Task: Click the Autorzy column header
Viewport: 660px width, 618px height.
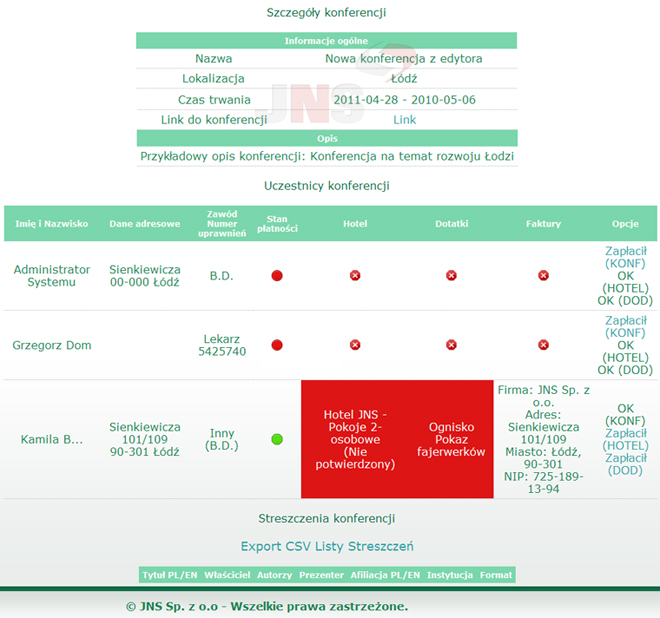Action: [275, 575]
